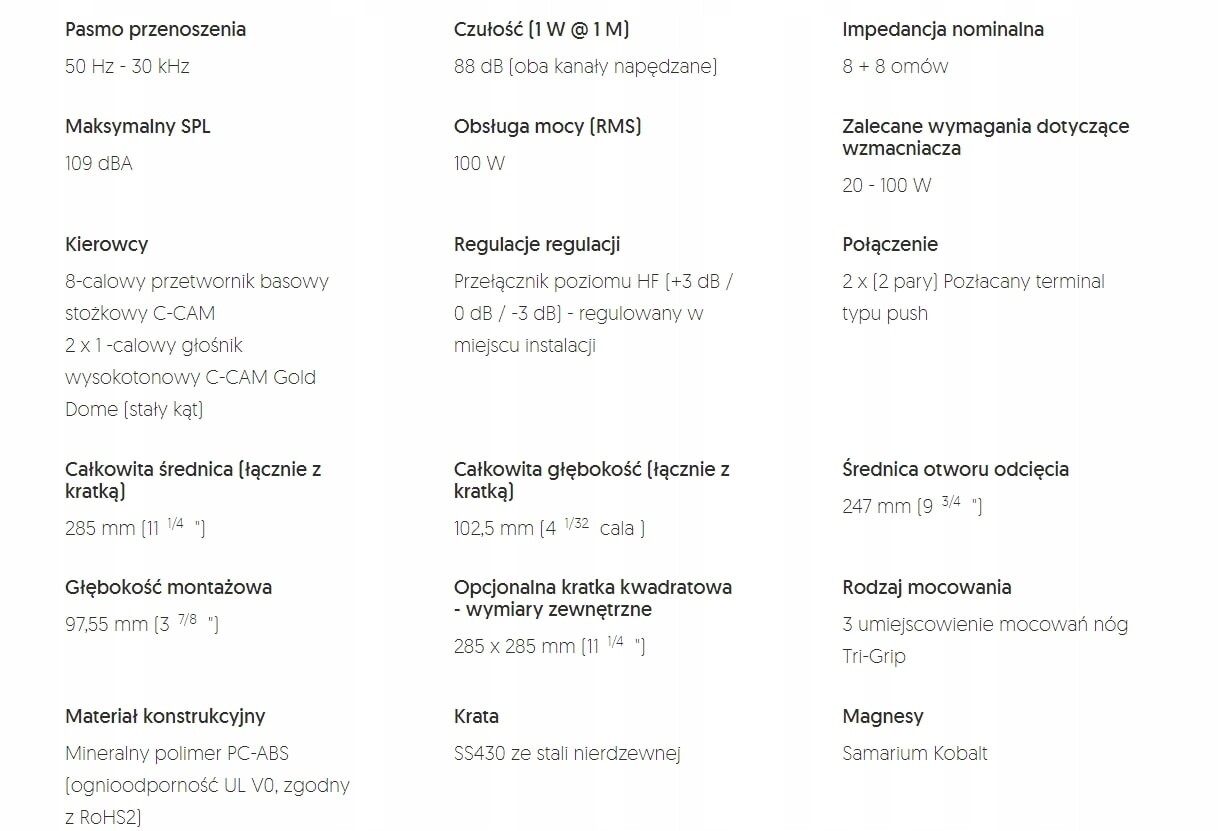Click the Samarium Kobalt value

(915, 753)
